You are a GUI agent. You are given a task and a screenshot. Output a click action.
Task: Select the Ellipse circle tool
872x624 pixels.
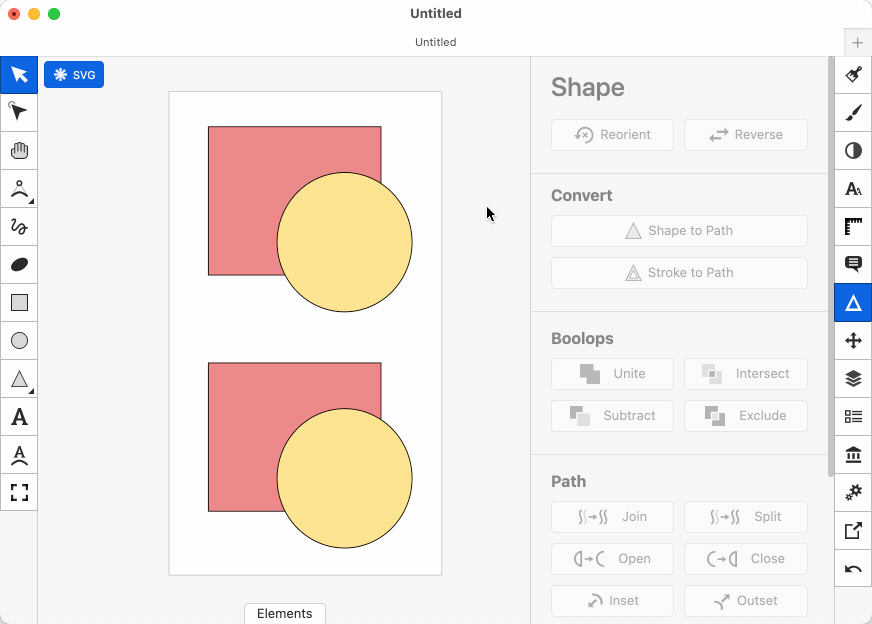tap(19, 341)
